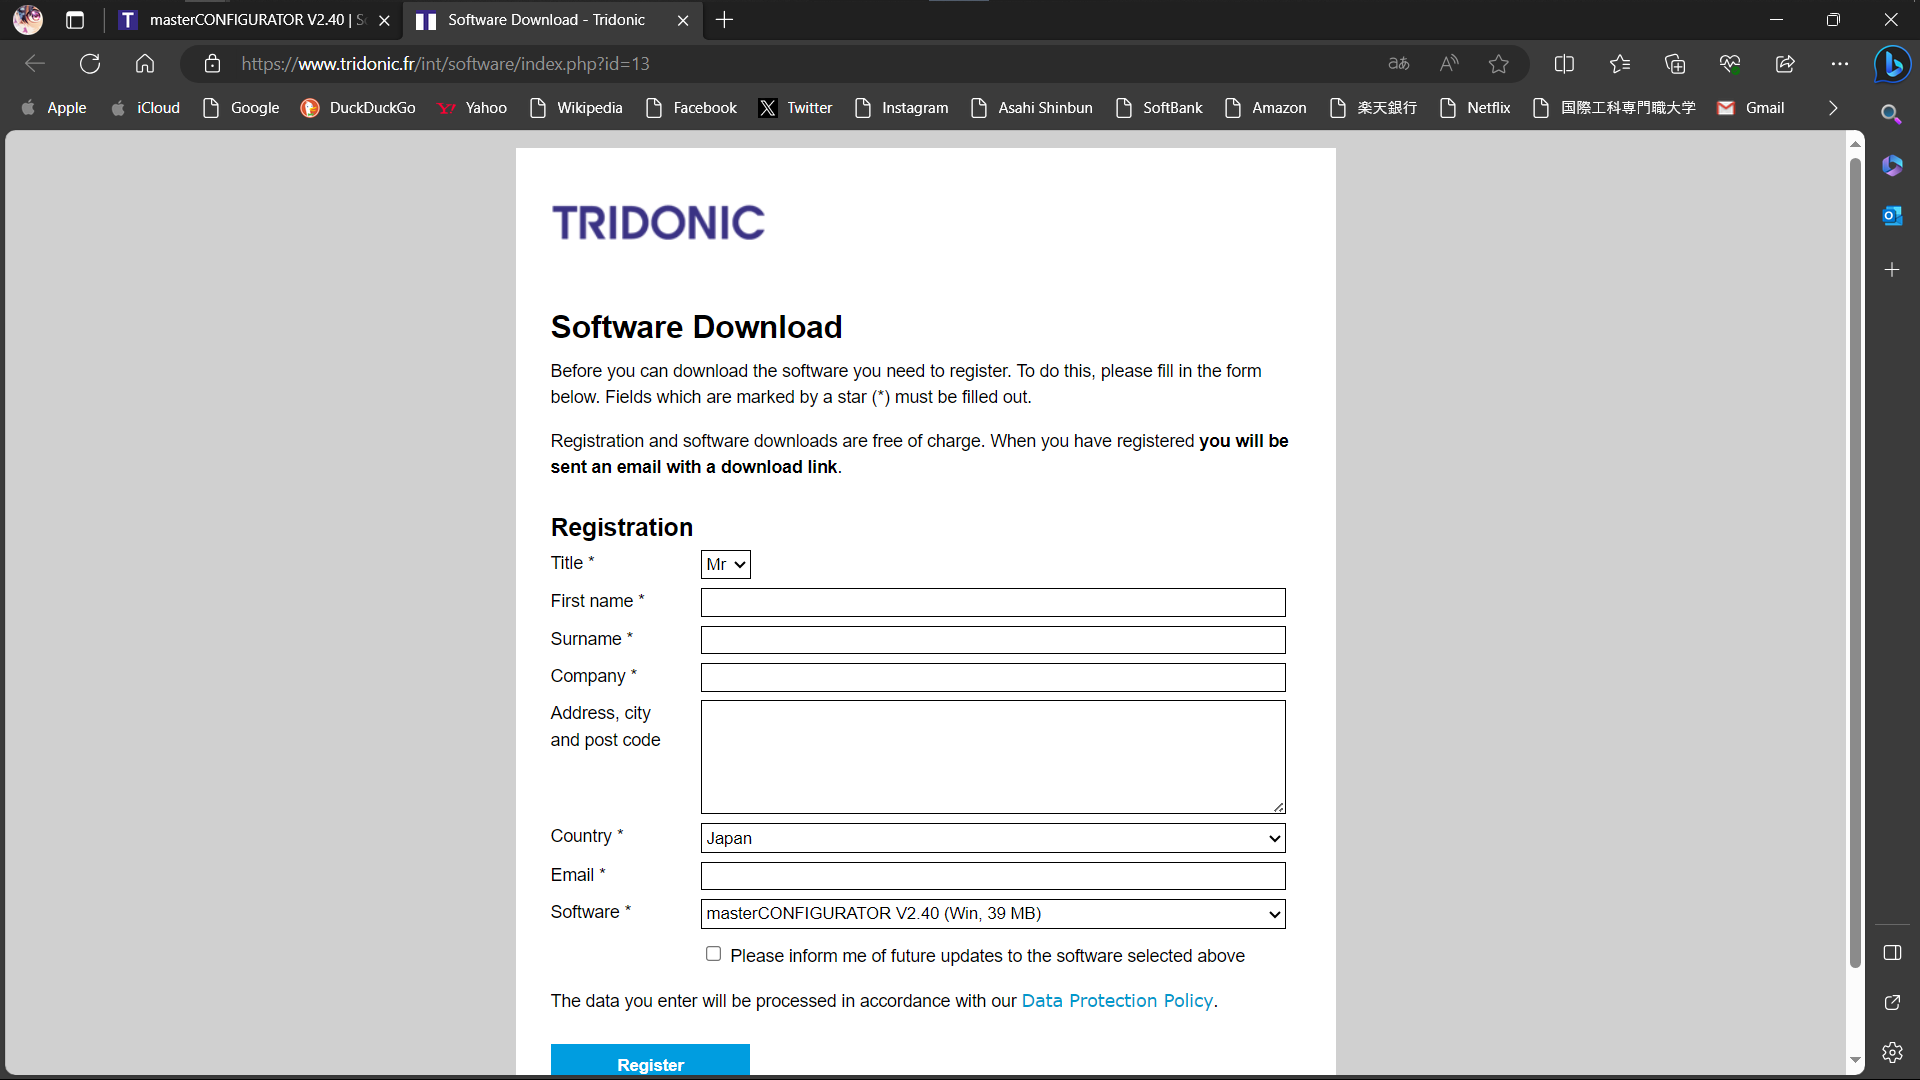Image resolution: width=1920 pixels, height=1080 pixels.
Task: Expand the Title dropdown showing Mr
Action: click(725, 565)
